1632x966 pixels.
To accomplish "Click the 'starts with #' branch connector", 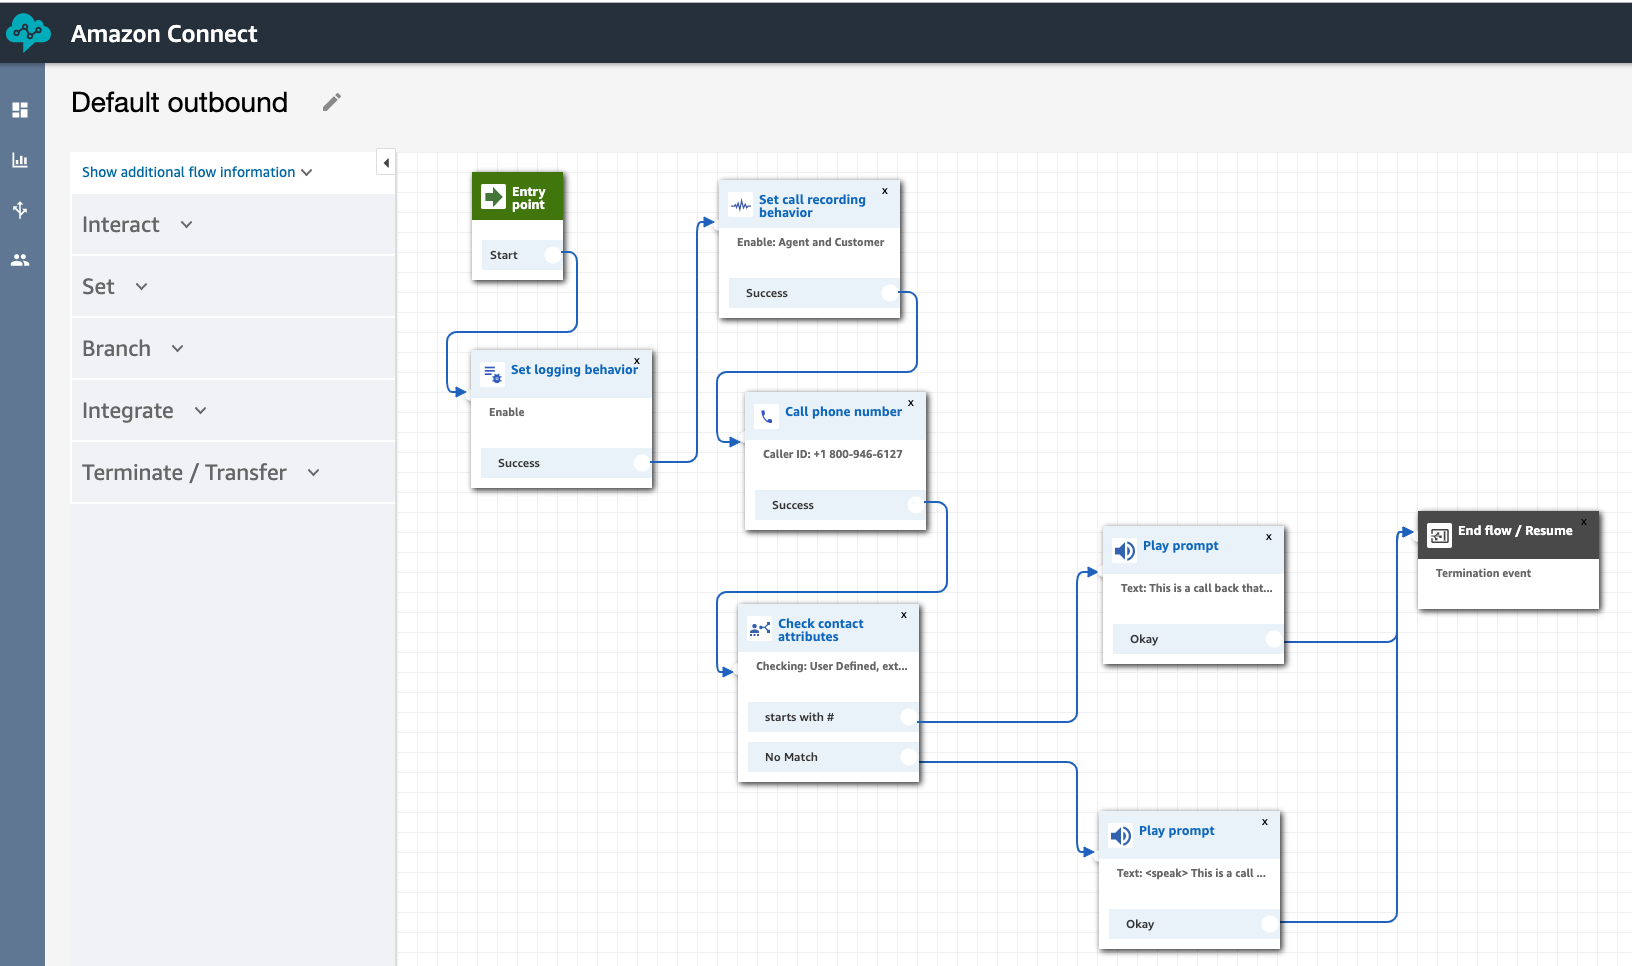I will tap(909, 717).
